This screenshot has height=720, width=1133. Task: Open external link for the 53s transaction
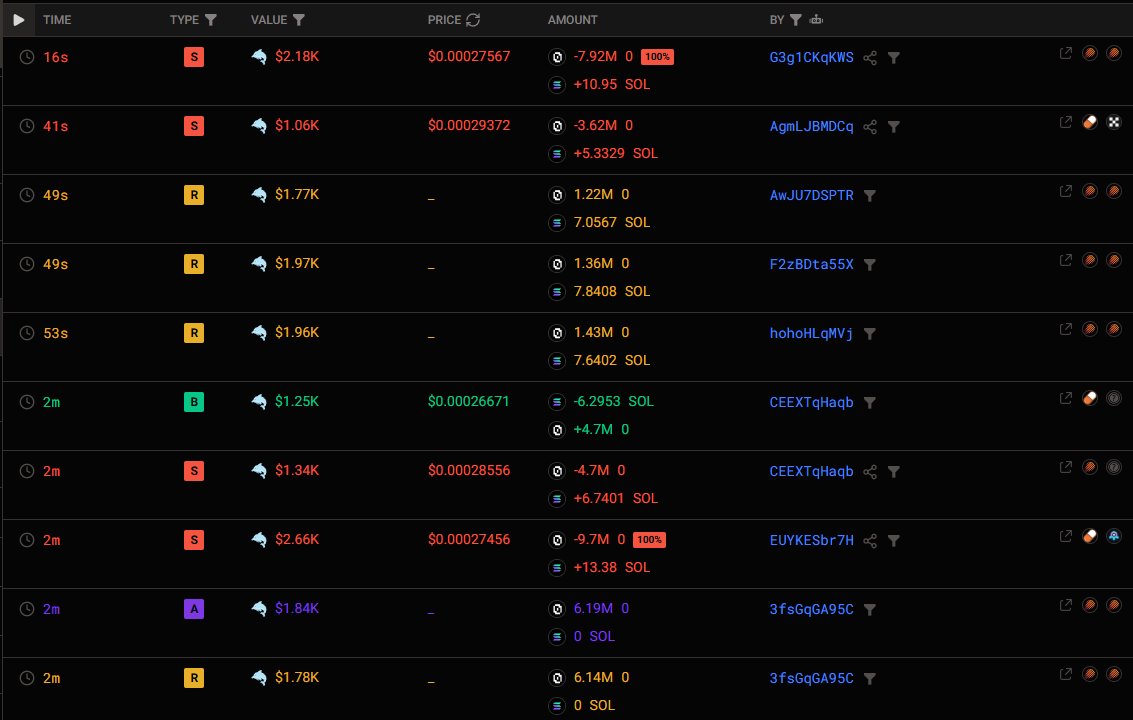(1066, 329)
